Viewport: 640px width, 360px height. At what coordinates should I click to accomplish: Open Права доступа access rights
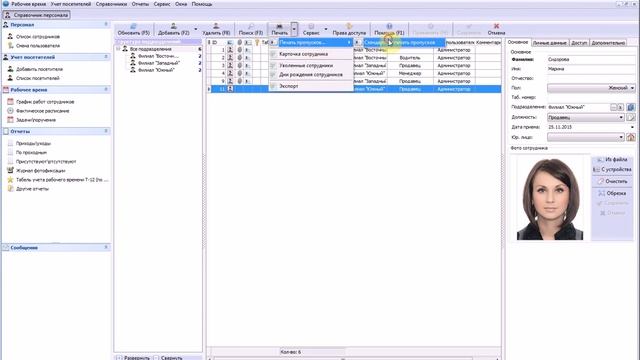349,29
